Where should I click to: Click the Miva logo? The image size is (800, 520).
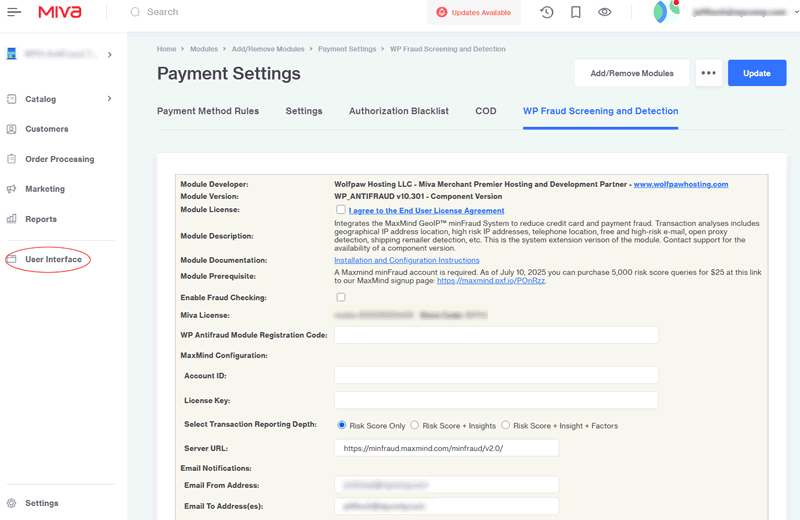tap(60, 12)
